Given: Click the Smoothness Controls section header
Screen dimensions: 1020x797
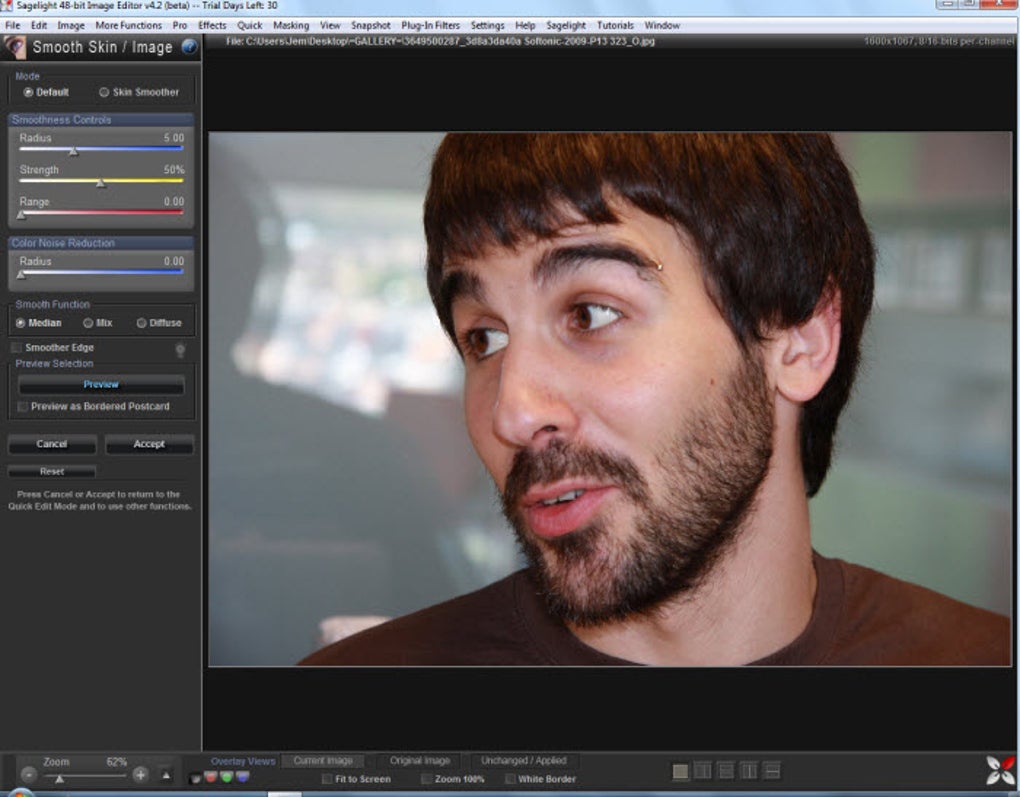Looking at the screenshot, I should (101, 120).
